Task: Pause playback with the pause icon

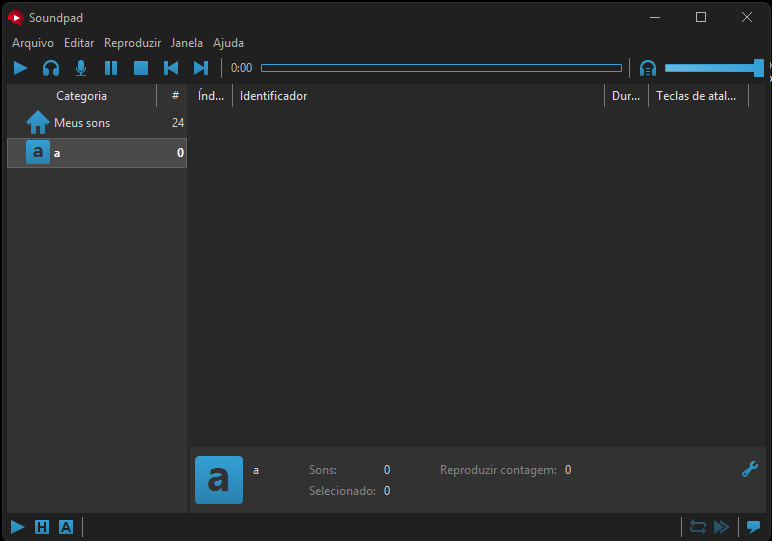Action: point(111,68)
